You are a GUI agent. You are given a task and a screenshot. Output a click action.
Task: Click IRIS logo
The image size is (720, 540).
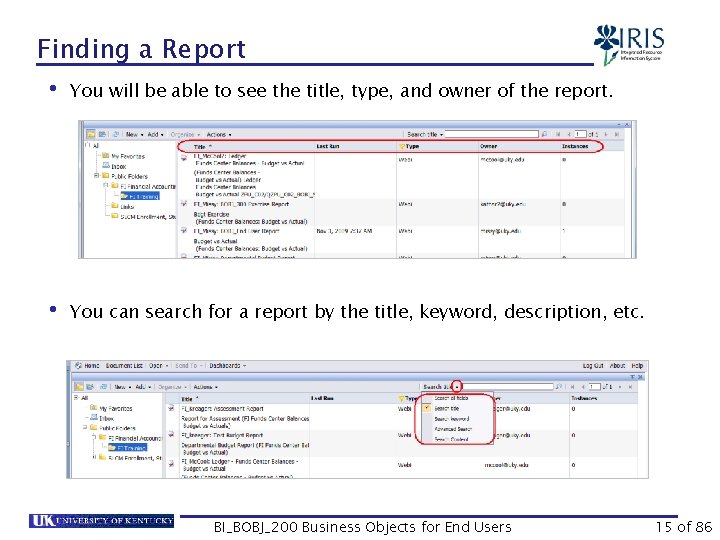(x=628, y=45)
